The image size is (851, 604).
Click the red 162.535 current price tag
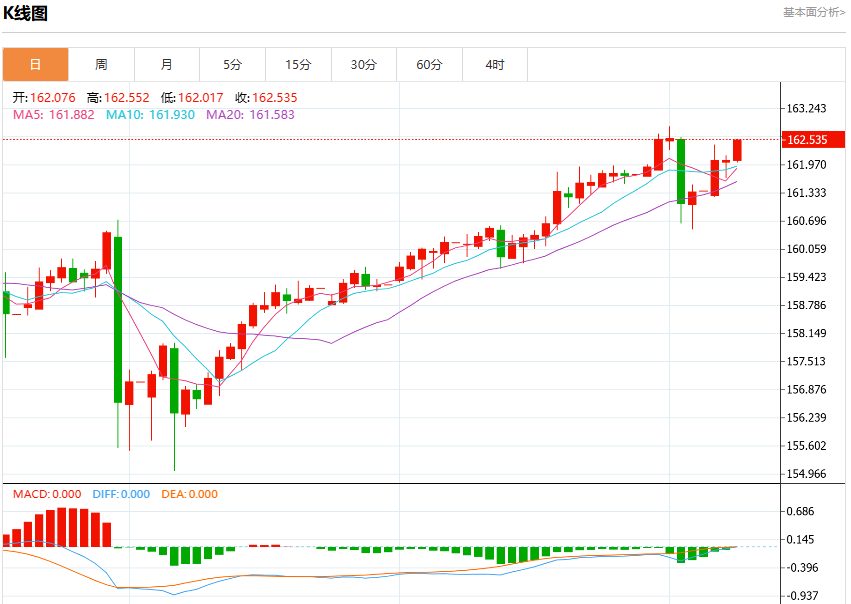[x=813, y=139]
